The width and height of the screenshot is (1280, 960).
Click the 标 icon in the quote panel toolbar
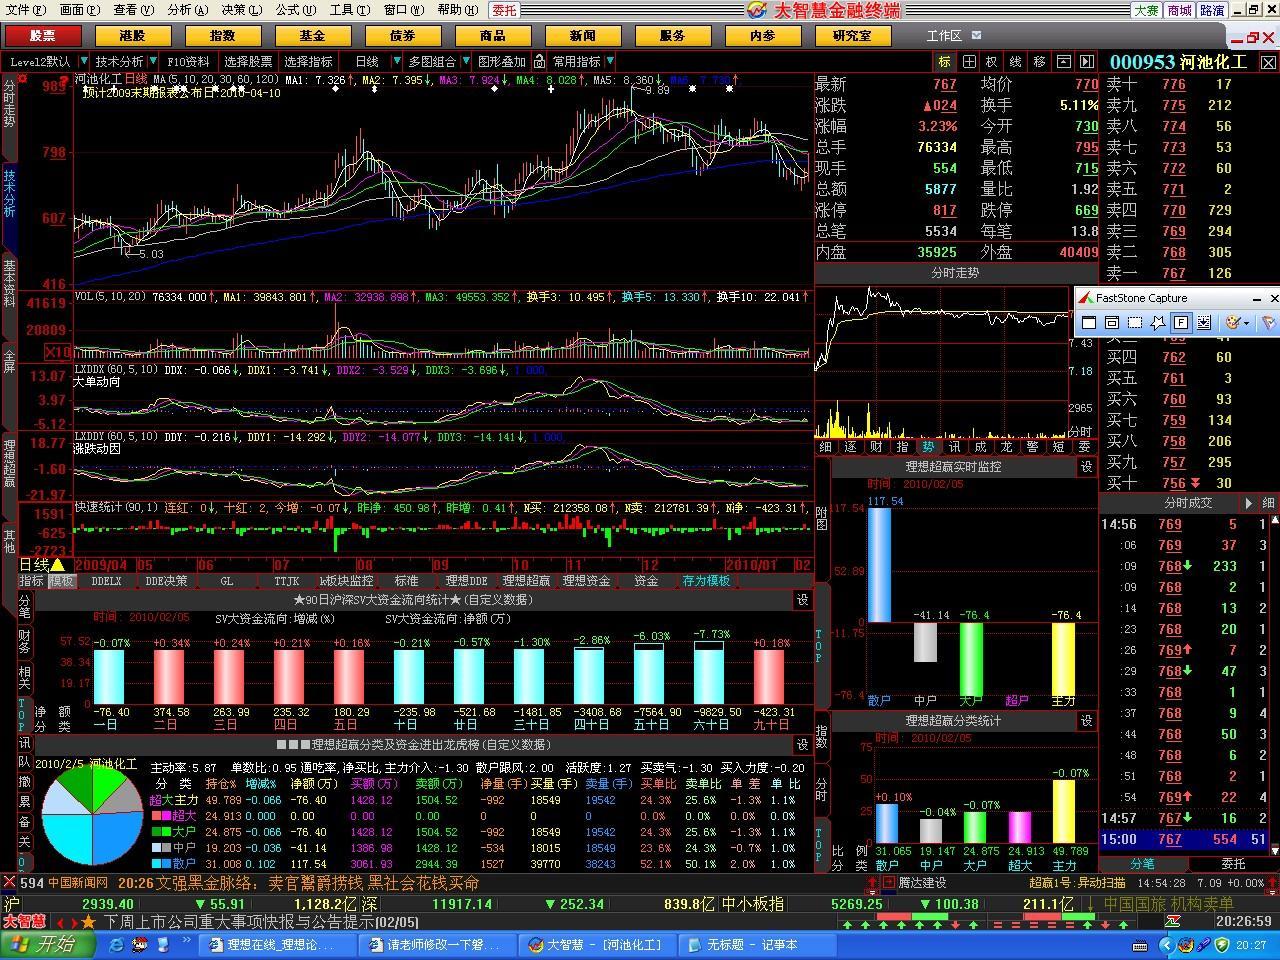(x=945, y=62)
